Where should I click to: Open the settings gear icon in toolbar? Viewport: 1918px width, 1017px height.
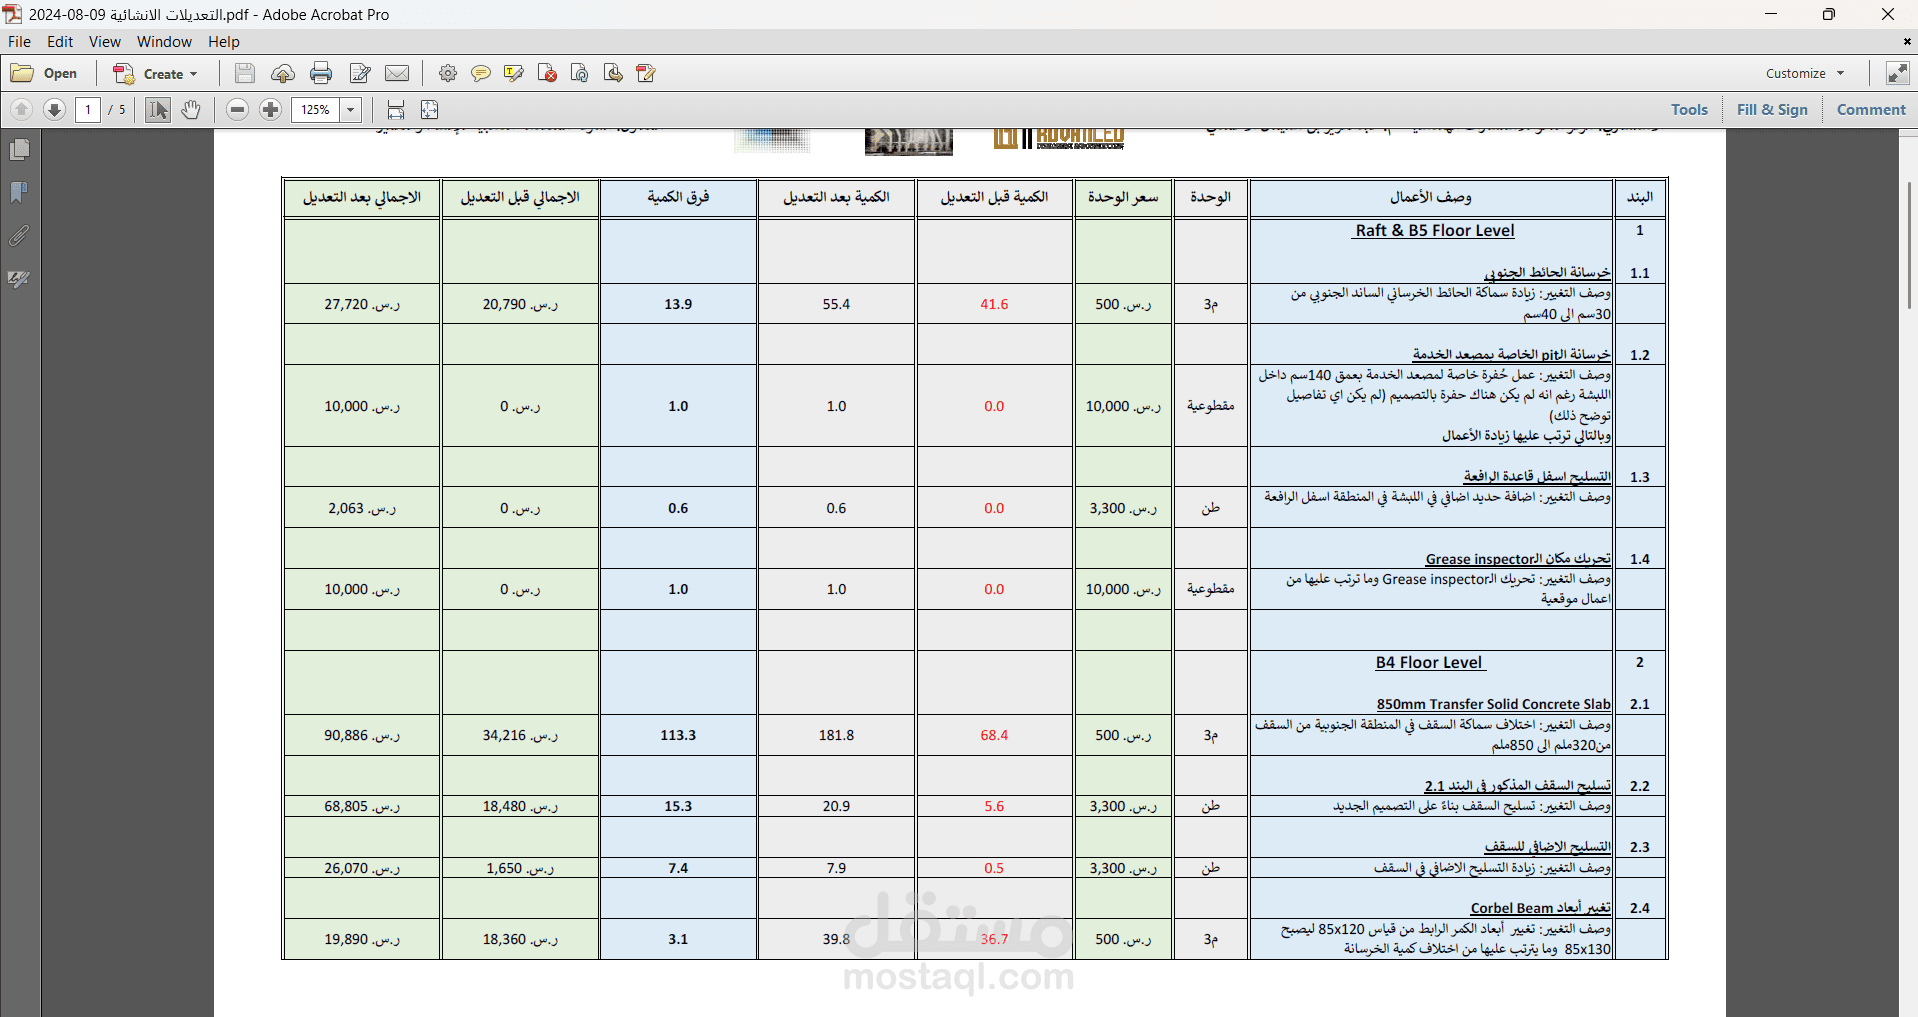(448, 73)
